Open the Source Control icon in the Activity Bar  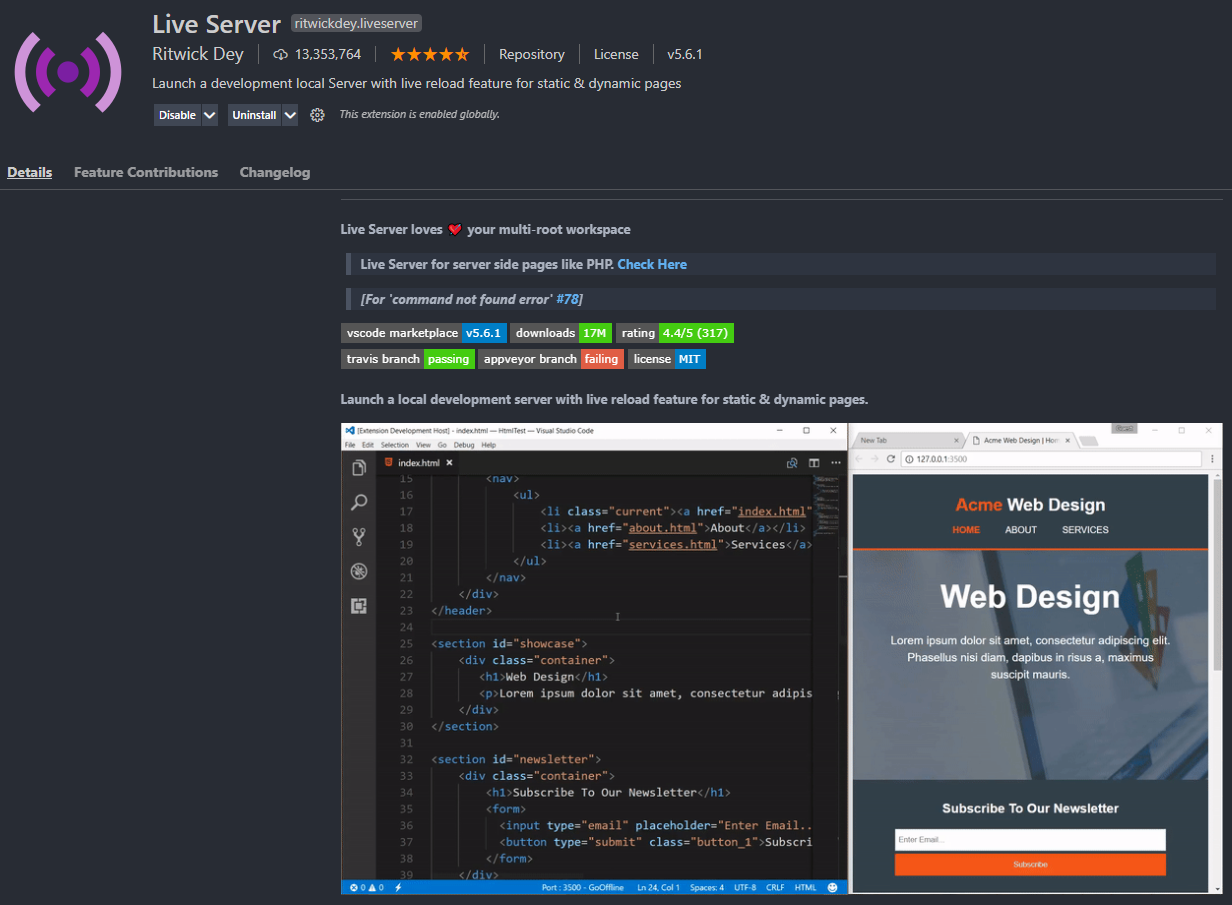pos(360,536)
